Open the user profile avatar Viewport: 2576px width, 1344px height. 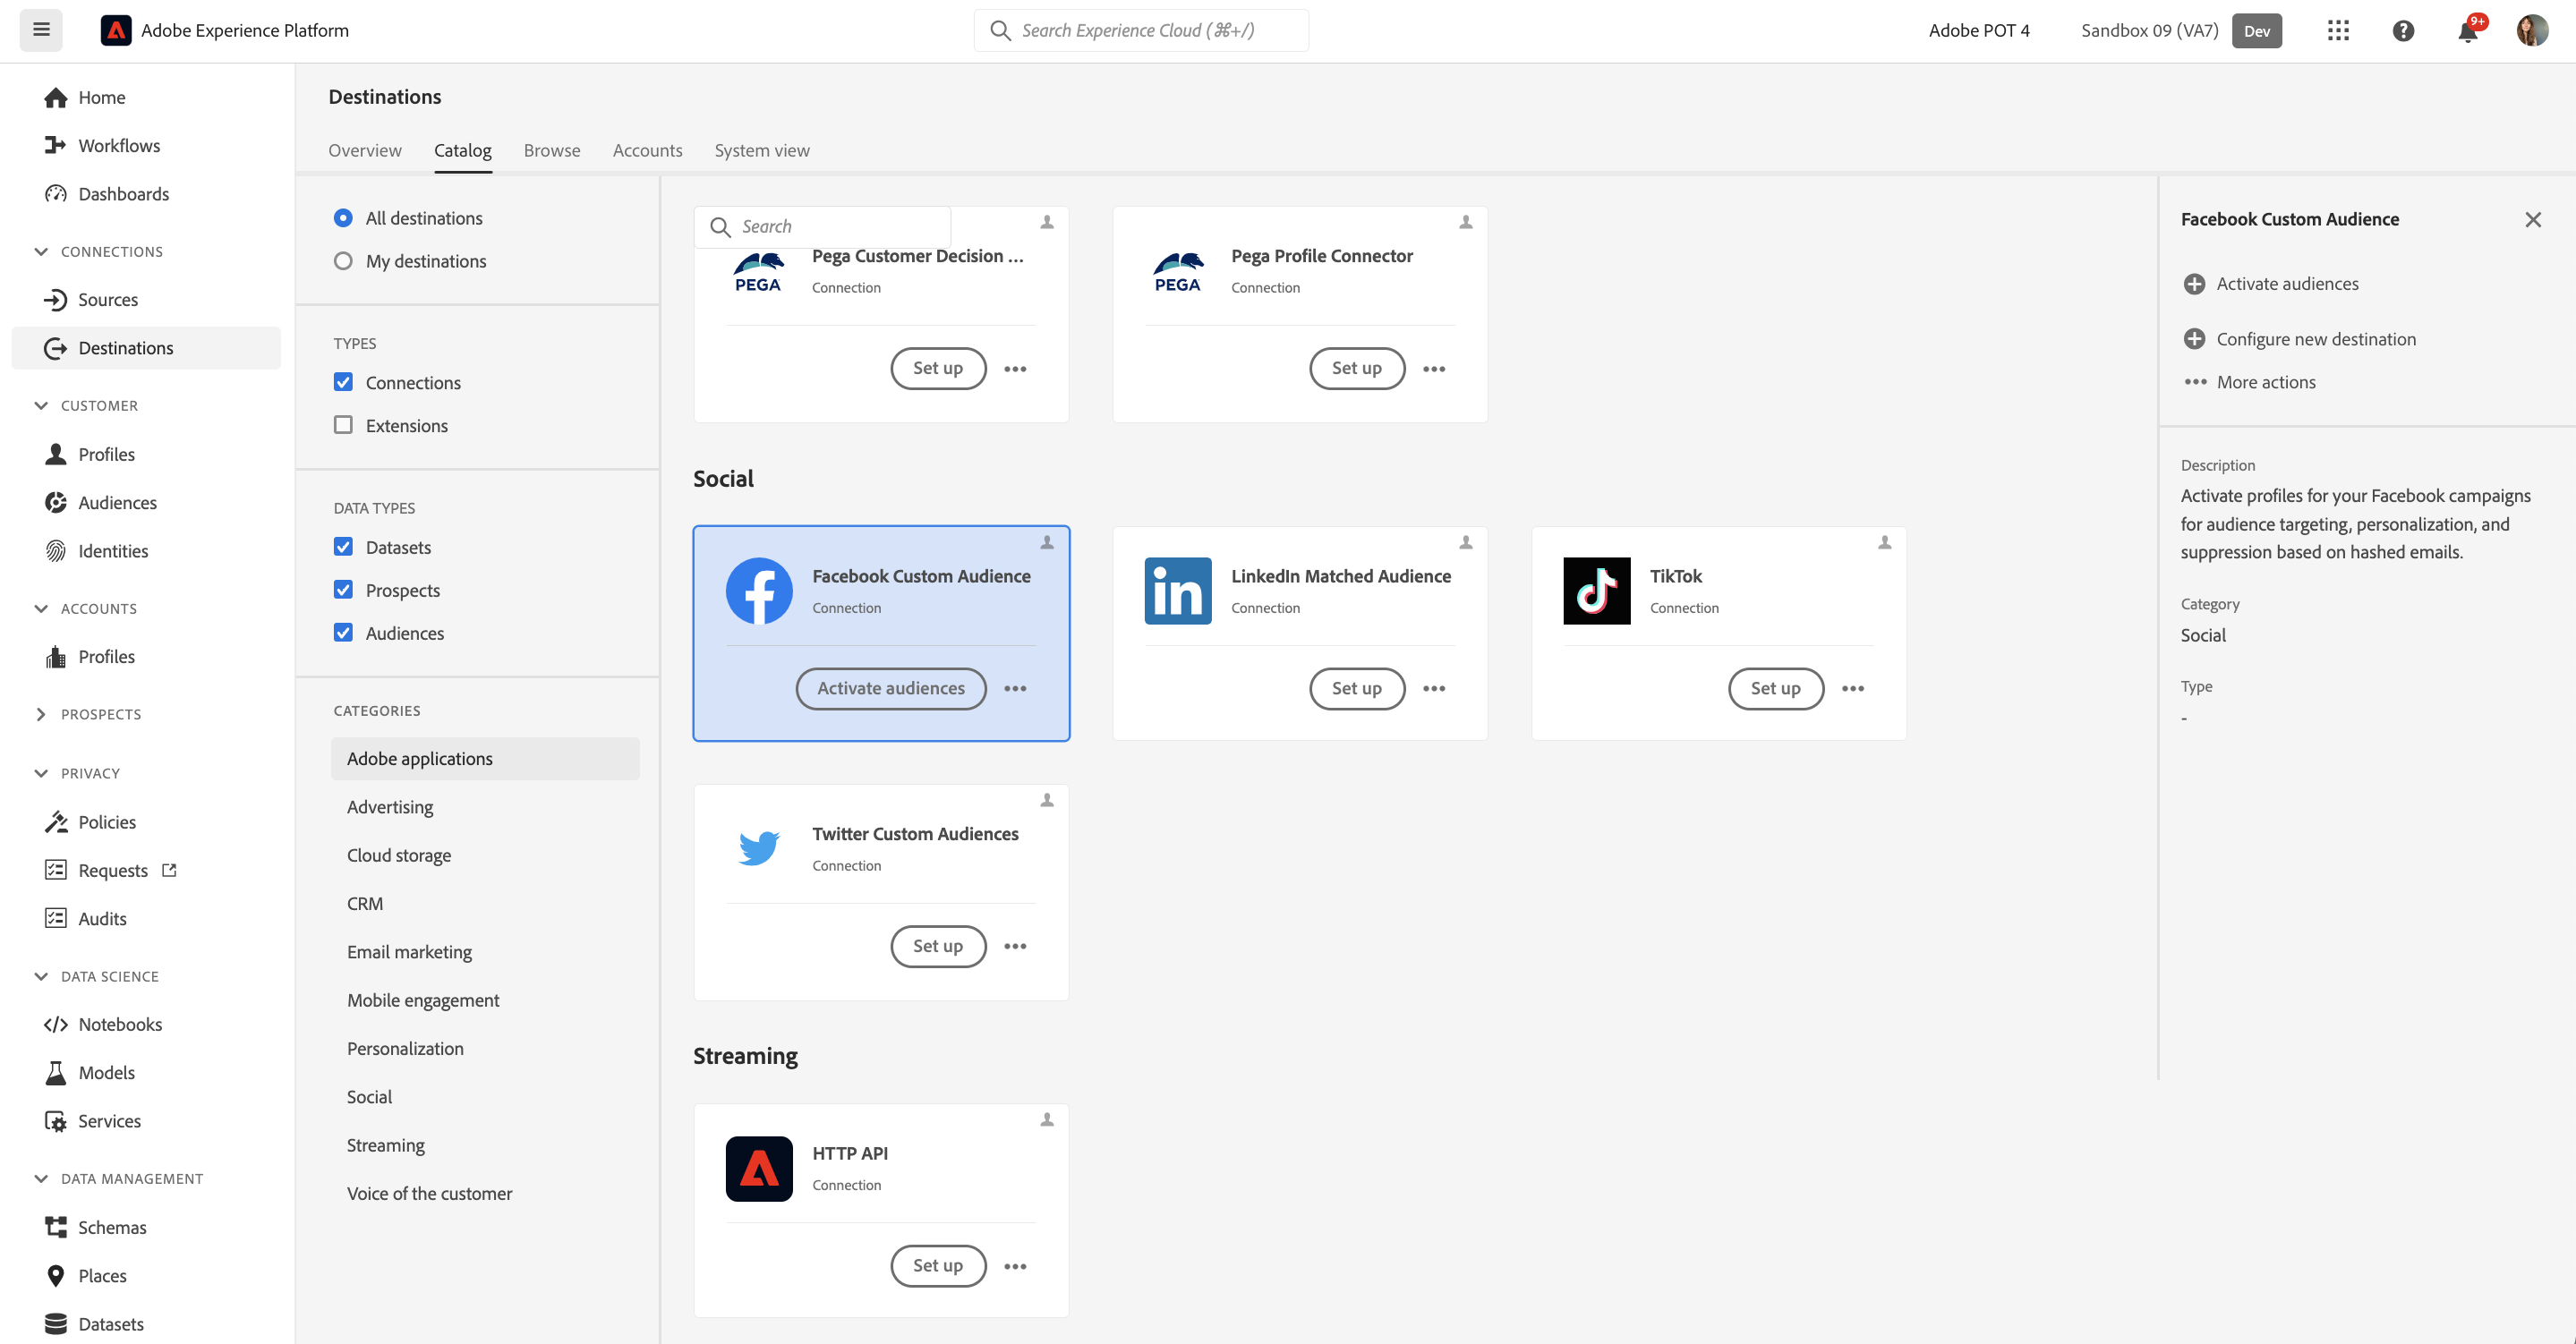(2532, 30)
